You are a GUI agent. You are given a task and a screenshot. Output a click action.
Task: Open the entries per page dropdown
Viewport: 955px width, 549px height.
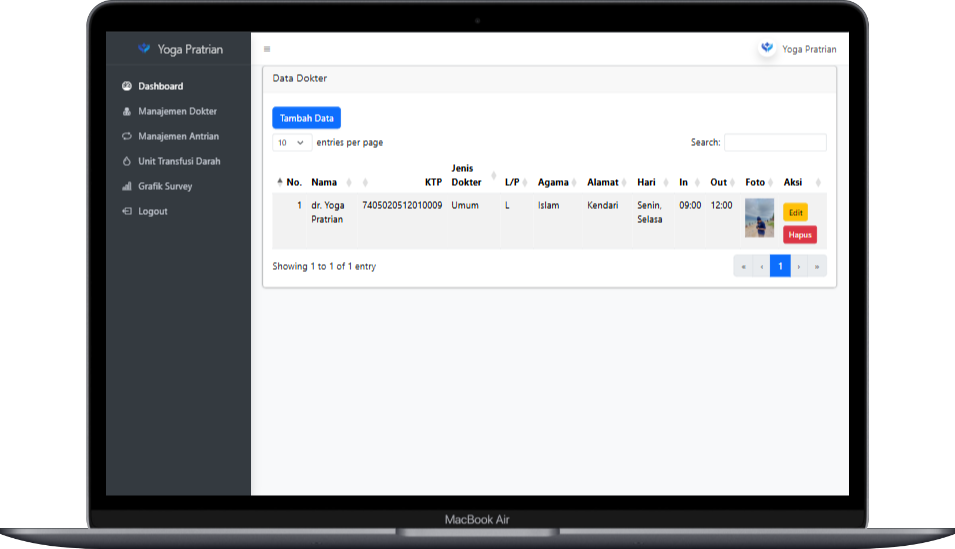point(291,143)
